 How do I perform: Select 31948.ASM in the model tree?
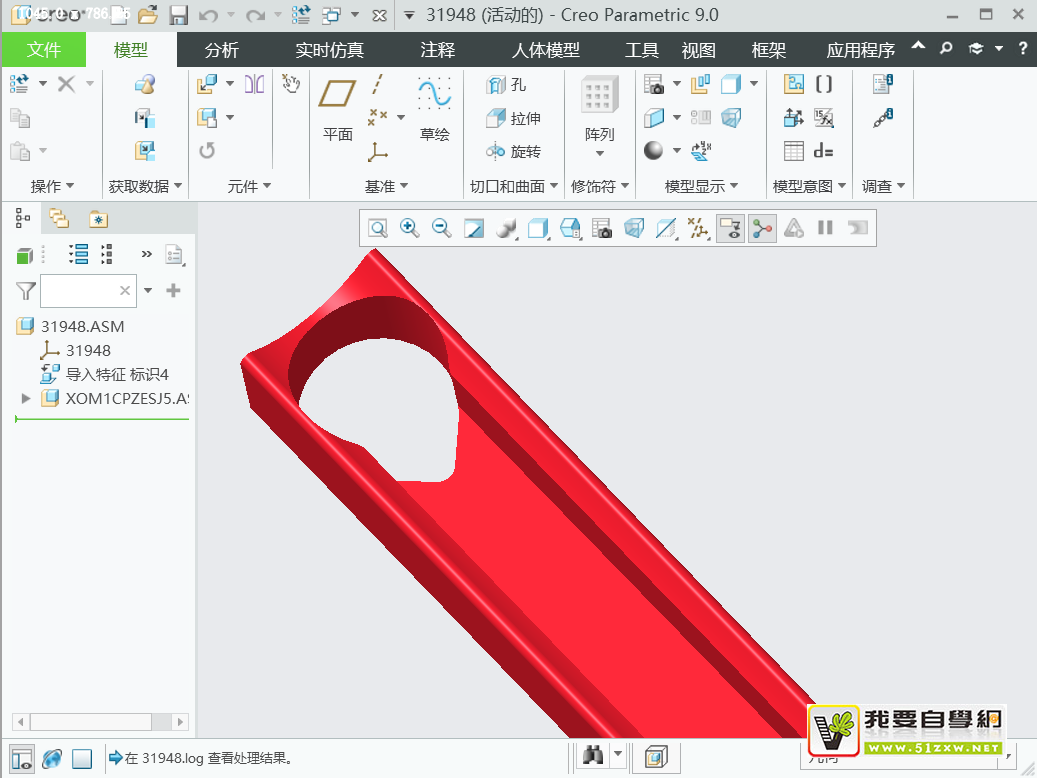82,326
